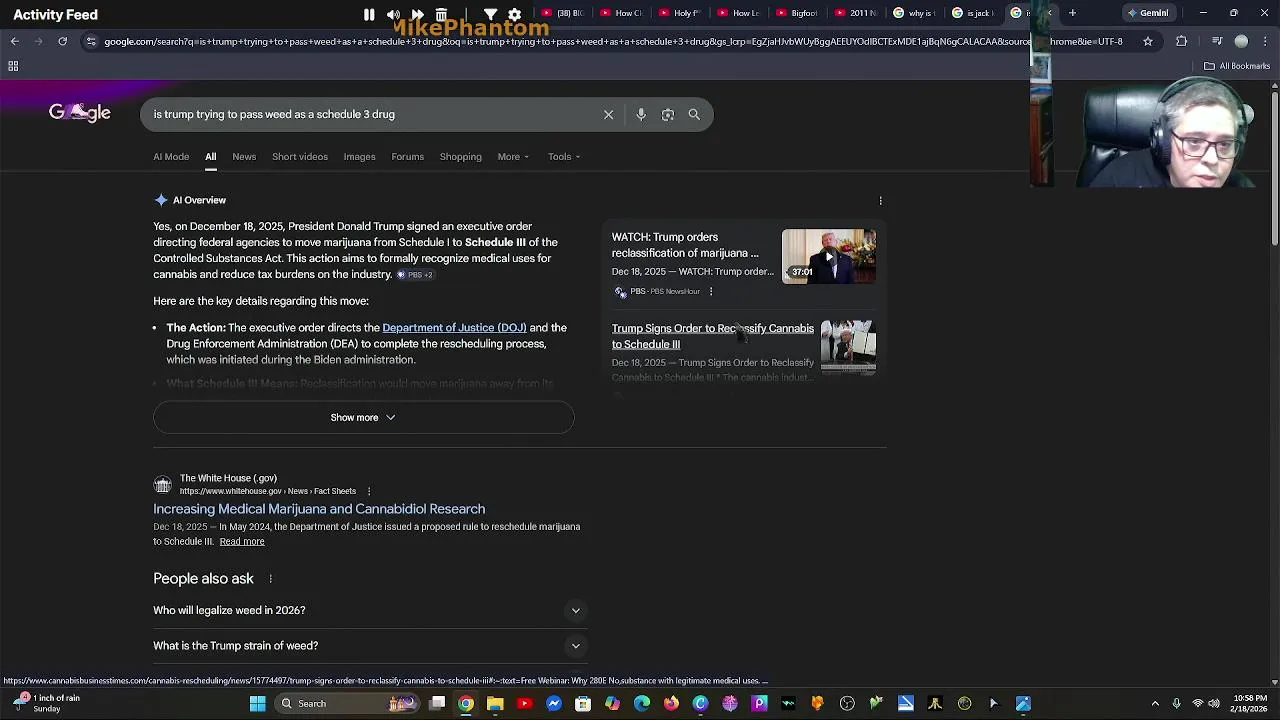1280x720 pixels.
Task: Start voice search with the microphone icon
Action: click(641, 114)
